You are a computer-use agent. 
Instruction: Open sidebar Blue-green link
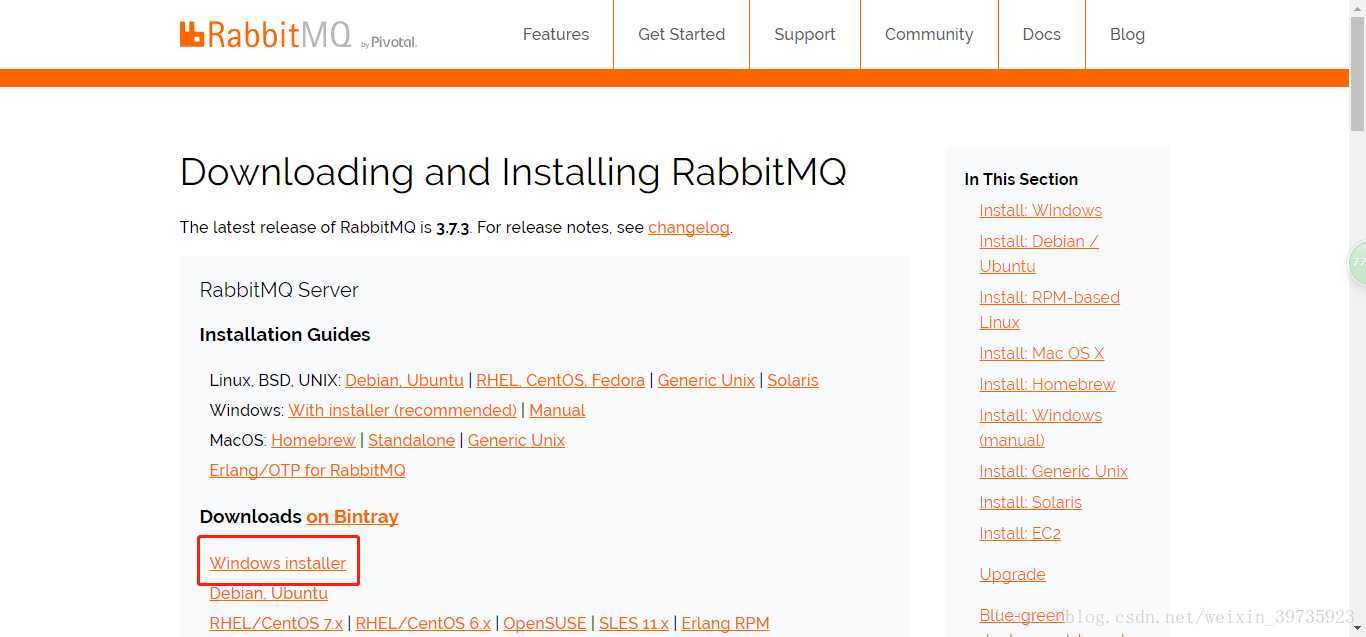(x=1022, y=615)
